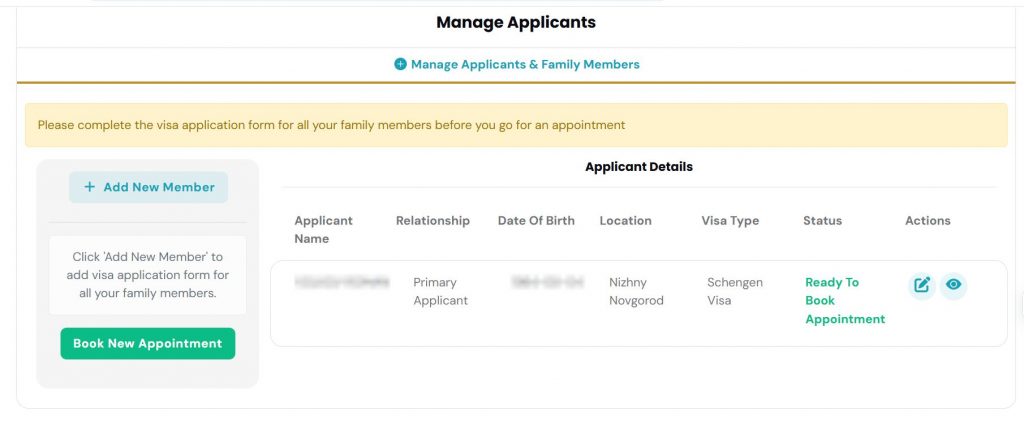This screenshot has width=1024, height=433.
Task: Select the Relationship column header
Action: pos(432,221)
